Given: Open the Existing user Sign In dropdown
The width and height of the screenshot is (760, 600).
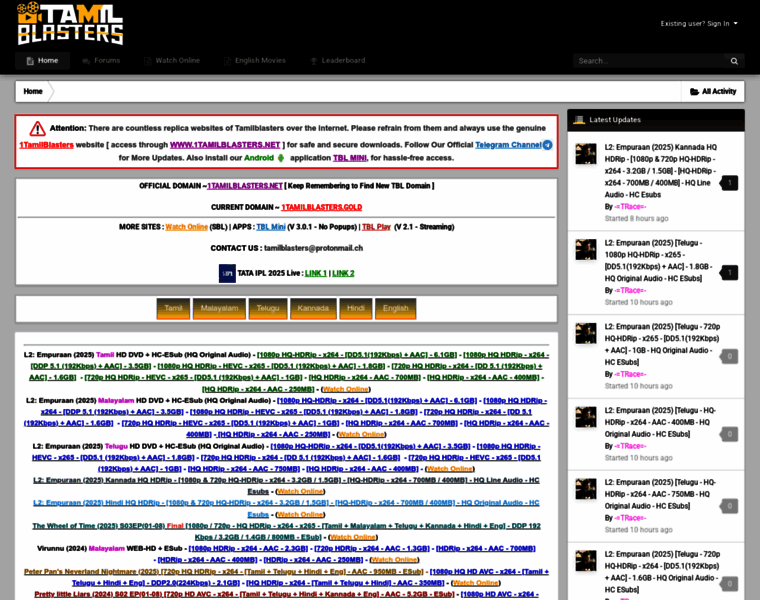Looking at the screenshot, I should [x=699, y=23].
